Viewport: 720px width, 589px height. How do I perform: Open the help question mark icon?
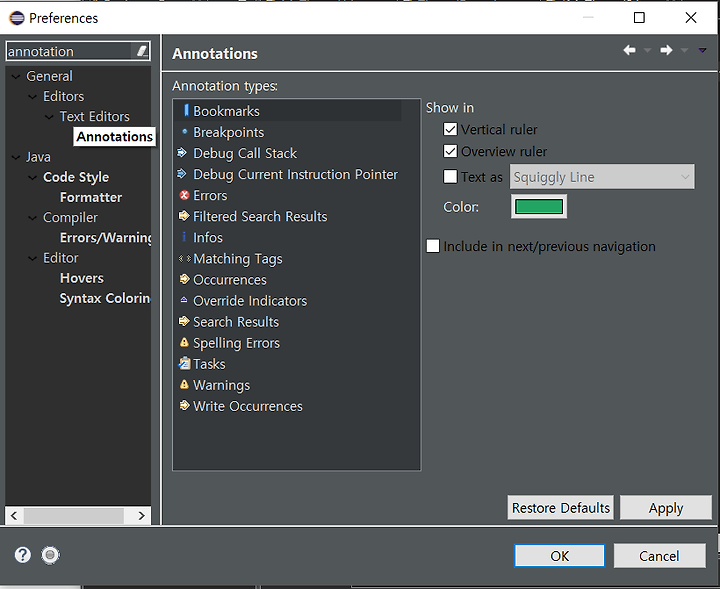click(x=22, y=555)
